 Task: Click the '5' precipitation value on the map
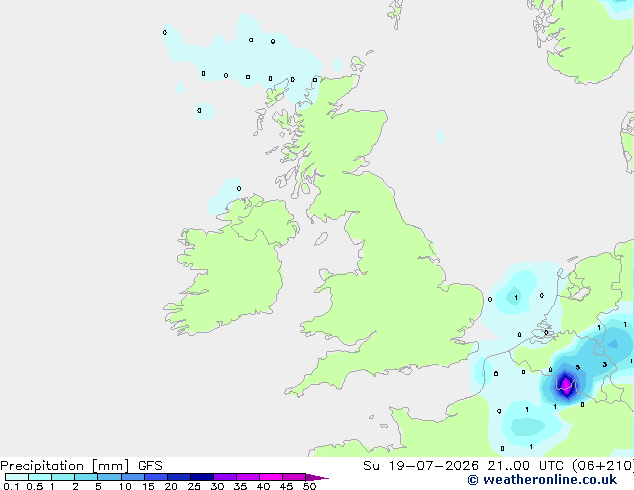pos(578,368)
